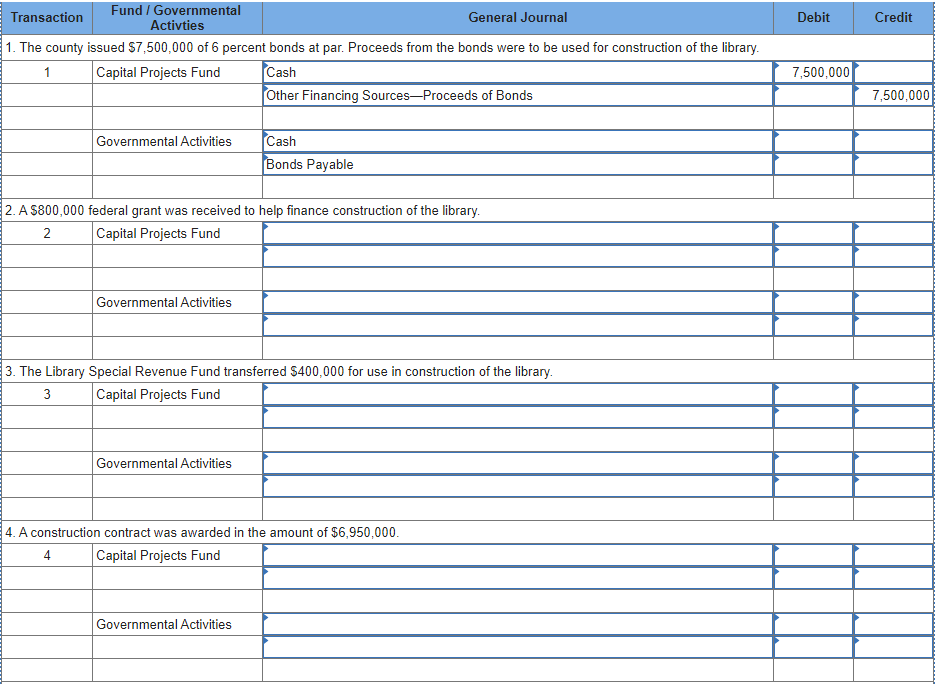Select the debit cell showing 7,500,000
The width and height of the screenshot is (935, 684).
[x=813, y=72]
